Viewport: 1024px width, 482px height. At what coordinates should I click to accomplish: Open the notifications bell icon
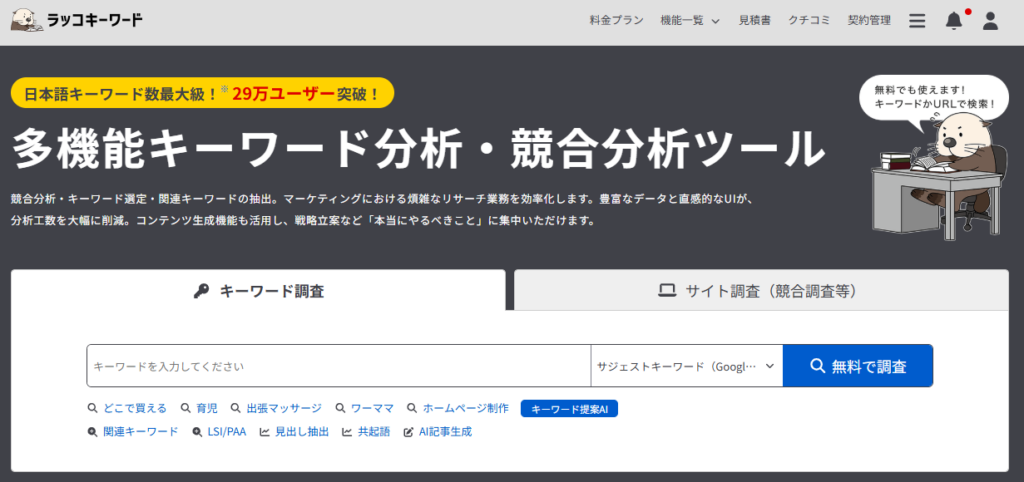coord(954,21)
